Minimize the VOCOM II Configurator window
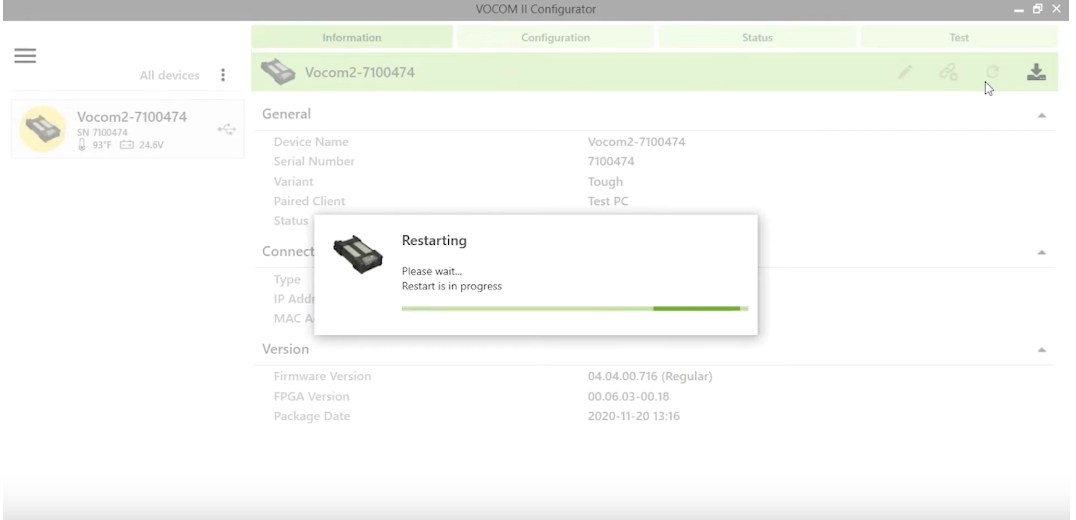This screenshot has height=520, width=1076. click(x=1019, y=10)
